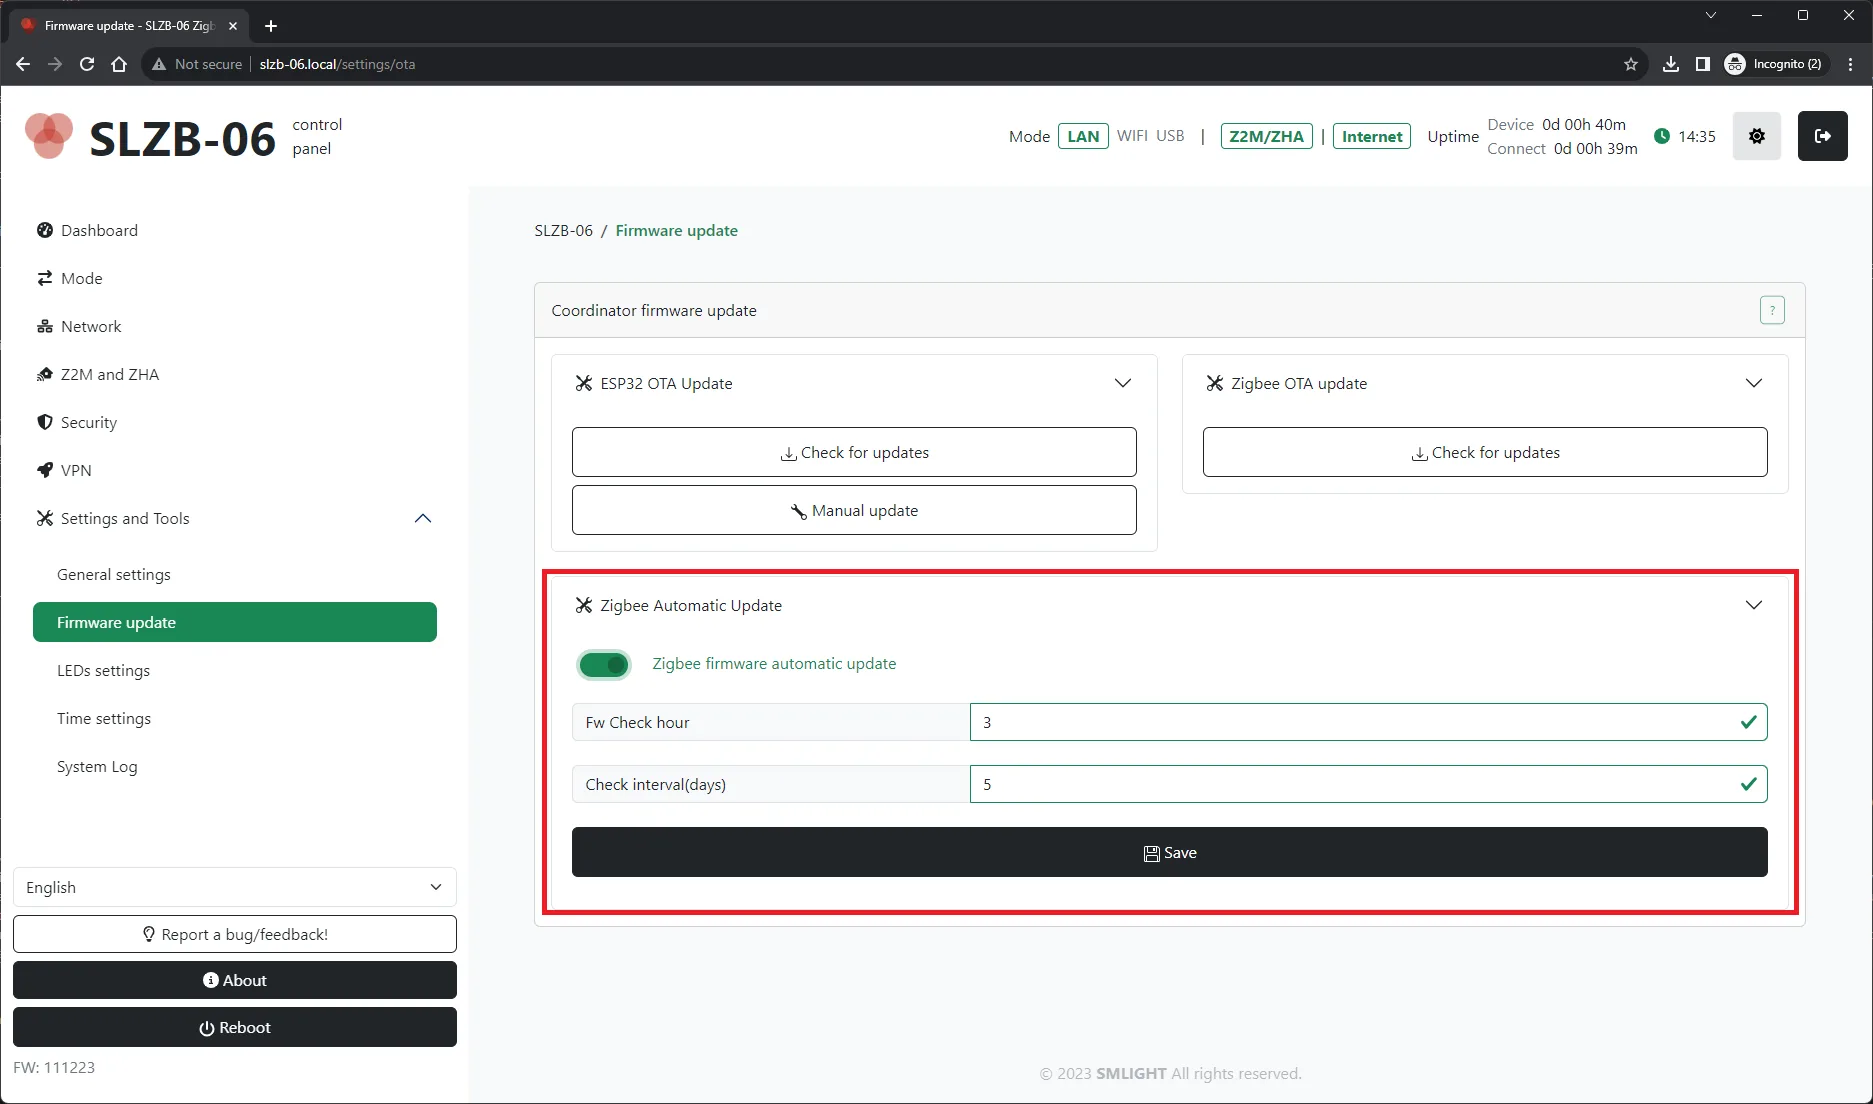
Task: Reload the page in browser
Action: (x=87, y=64)
